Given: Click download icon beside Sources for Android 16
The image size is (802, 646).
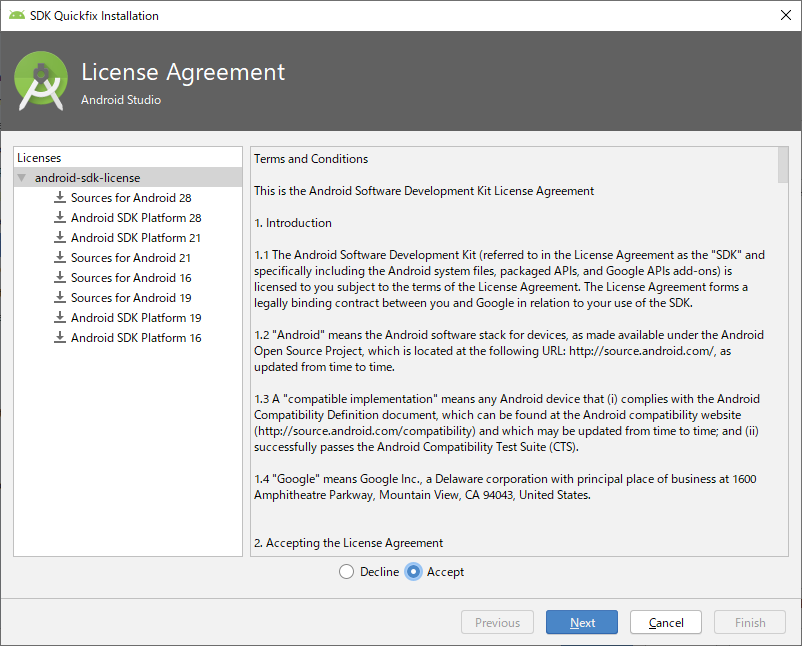Looking at the screenshot, I should (60, 277).
